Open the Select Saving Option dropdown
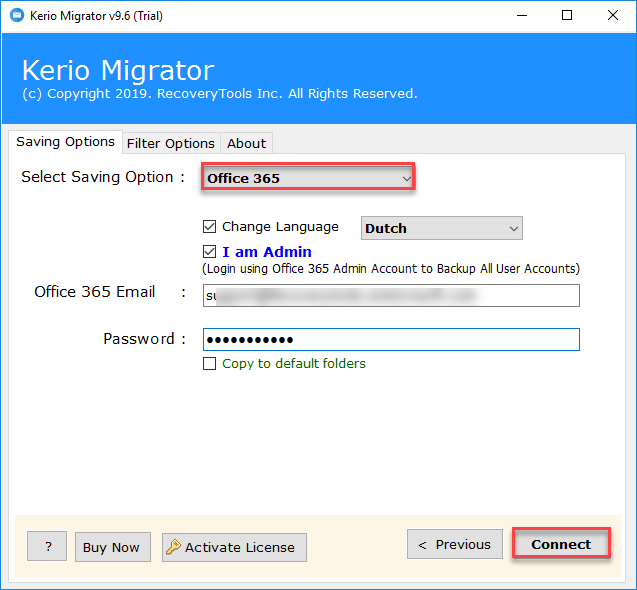Viewport: 637px width, 590px height. (x=308, y=178)
